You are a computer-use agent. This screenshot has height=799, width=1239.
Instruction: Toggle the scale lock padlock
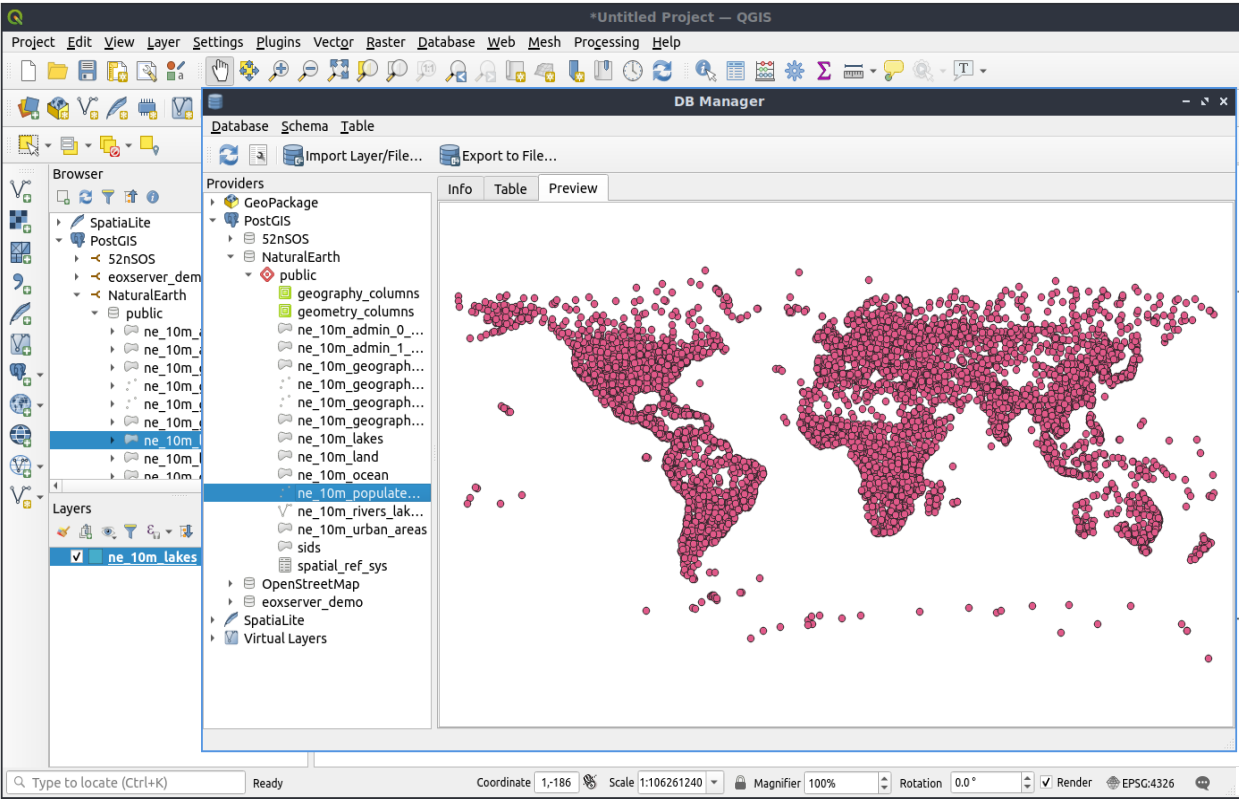pyautogui.click(x=740, y=782)
